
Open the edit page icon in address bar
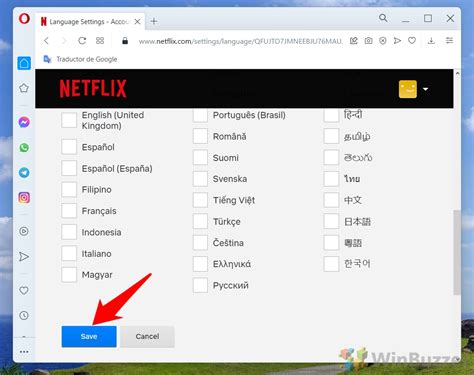354,41
